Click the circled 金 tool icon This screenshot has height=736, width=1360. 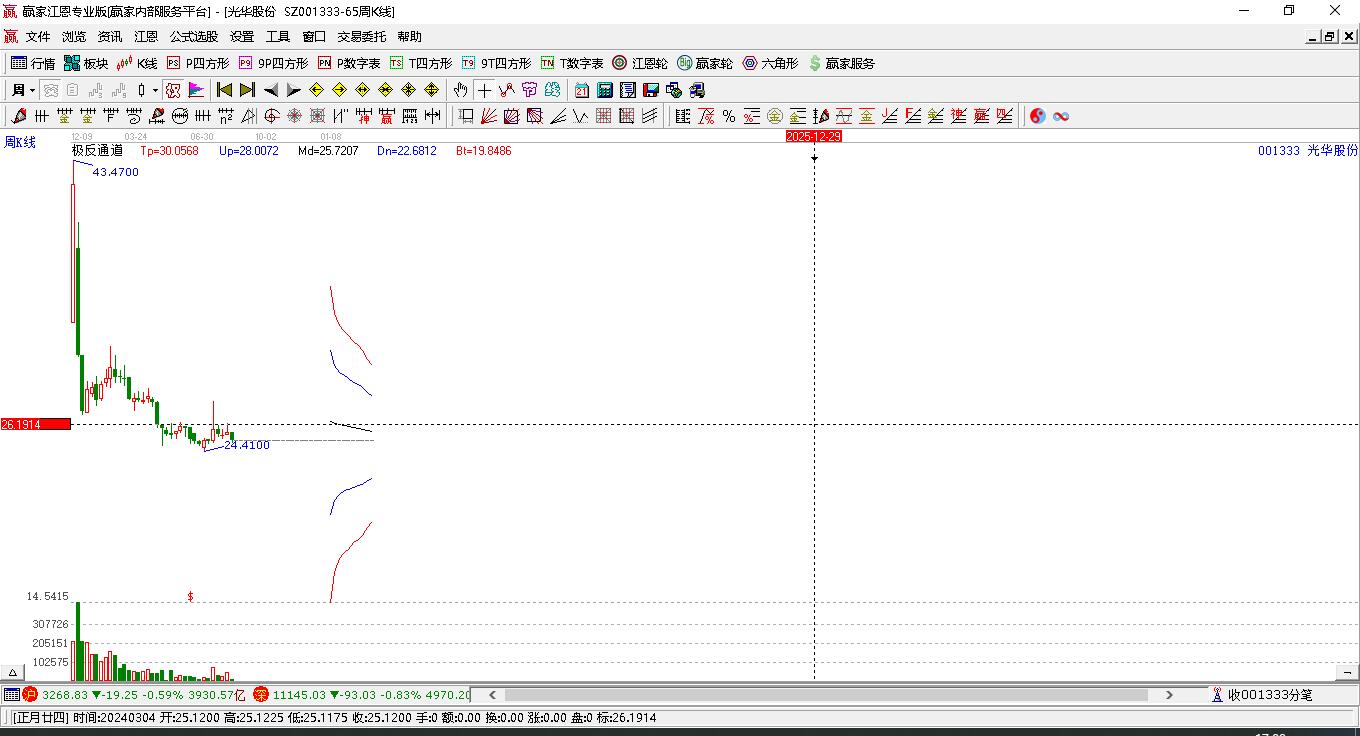[x=774, y=116]
